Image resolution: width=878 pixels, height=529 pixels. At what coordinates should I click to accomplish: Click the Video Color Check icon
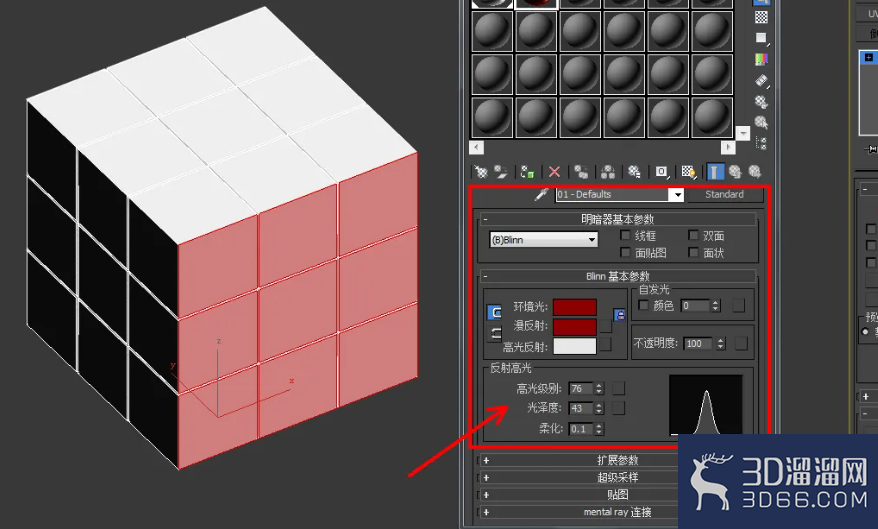[x=761, y=59]
